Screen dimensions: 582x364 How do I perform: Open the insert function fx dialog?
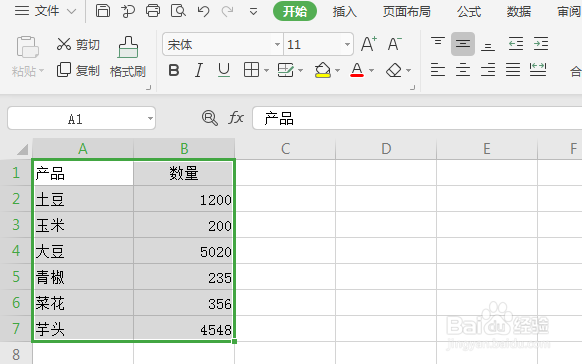click(x=236, y=118)
